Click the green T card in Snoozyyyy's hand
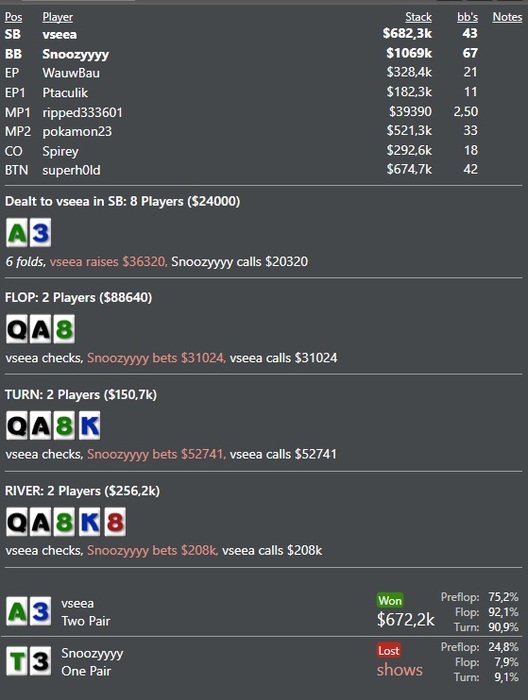This screenshot has width=528, height=700. tap(17, 661)
